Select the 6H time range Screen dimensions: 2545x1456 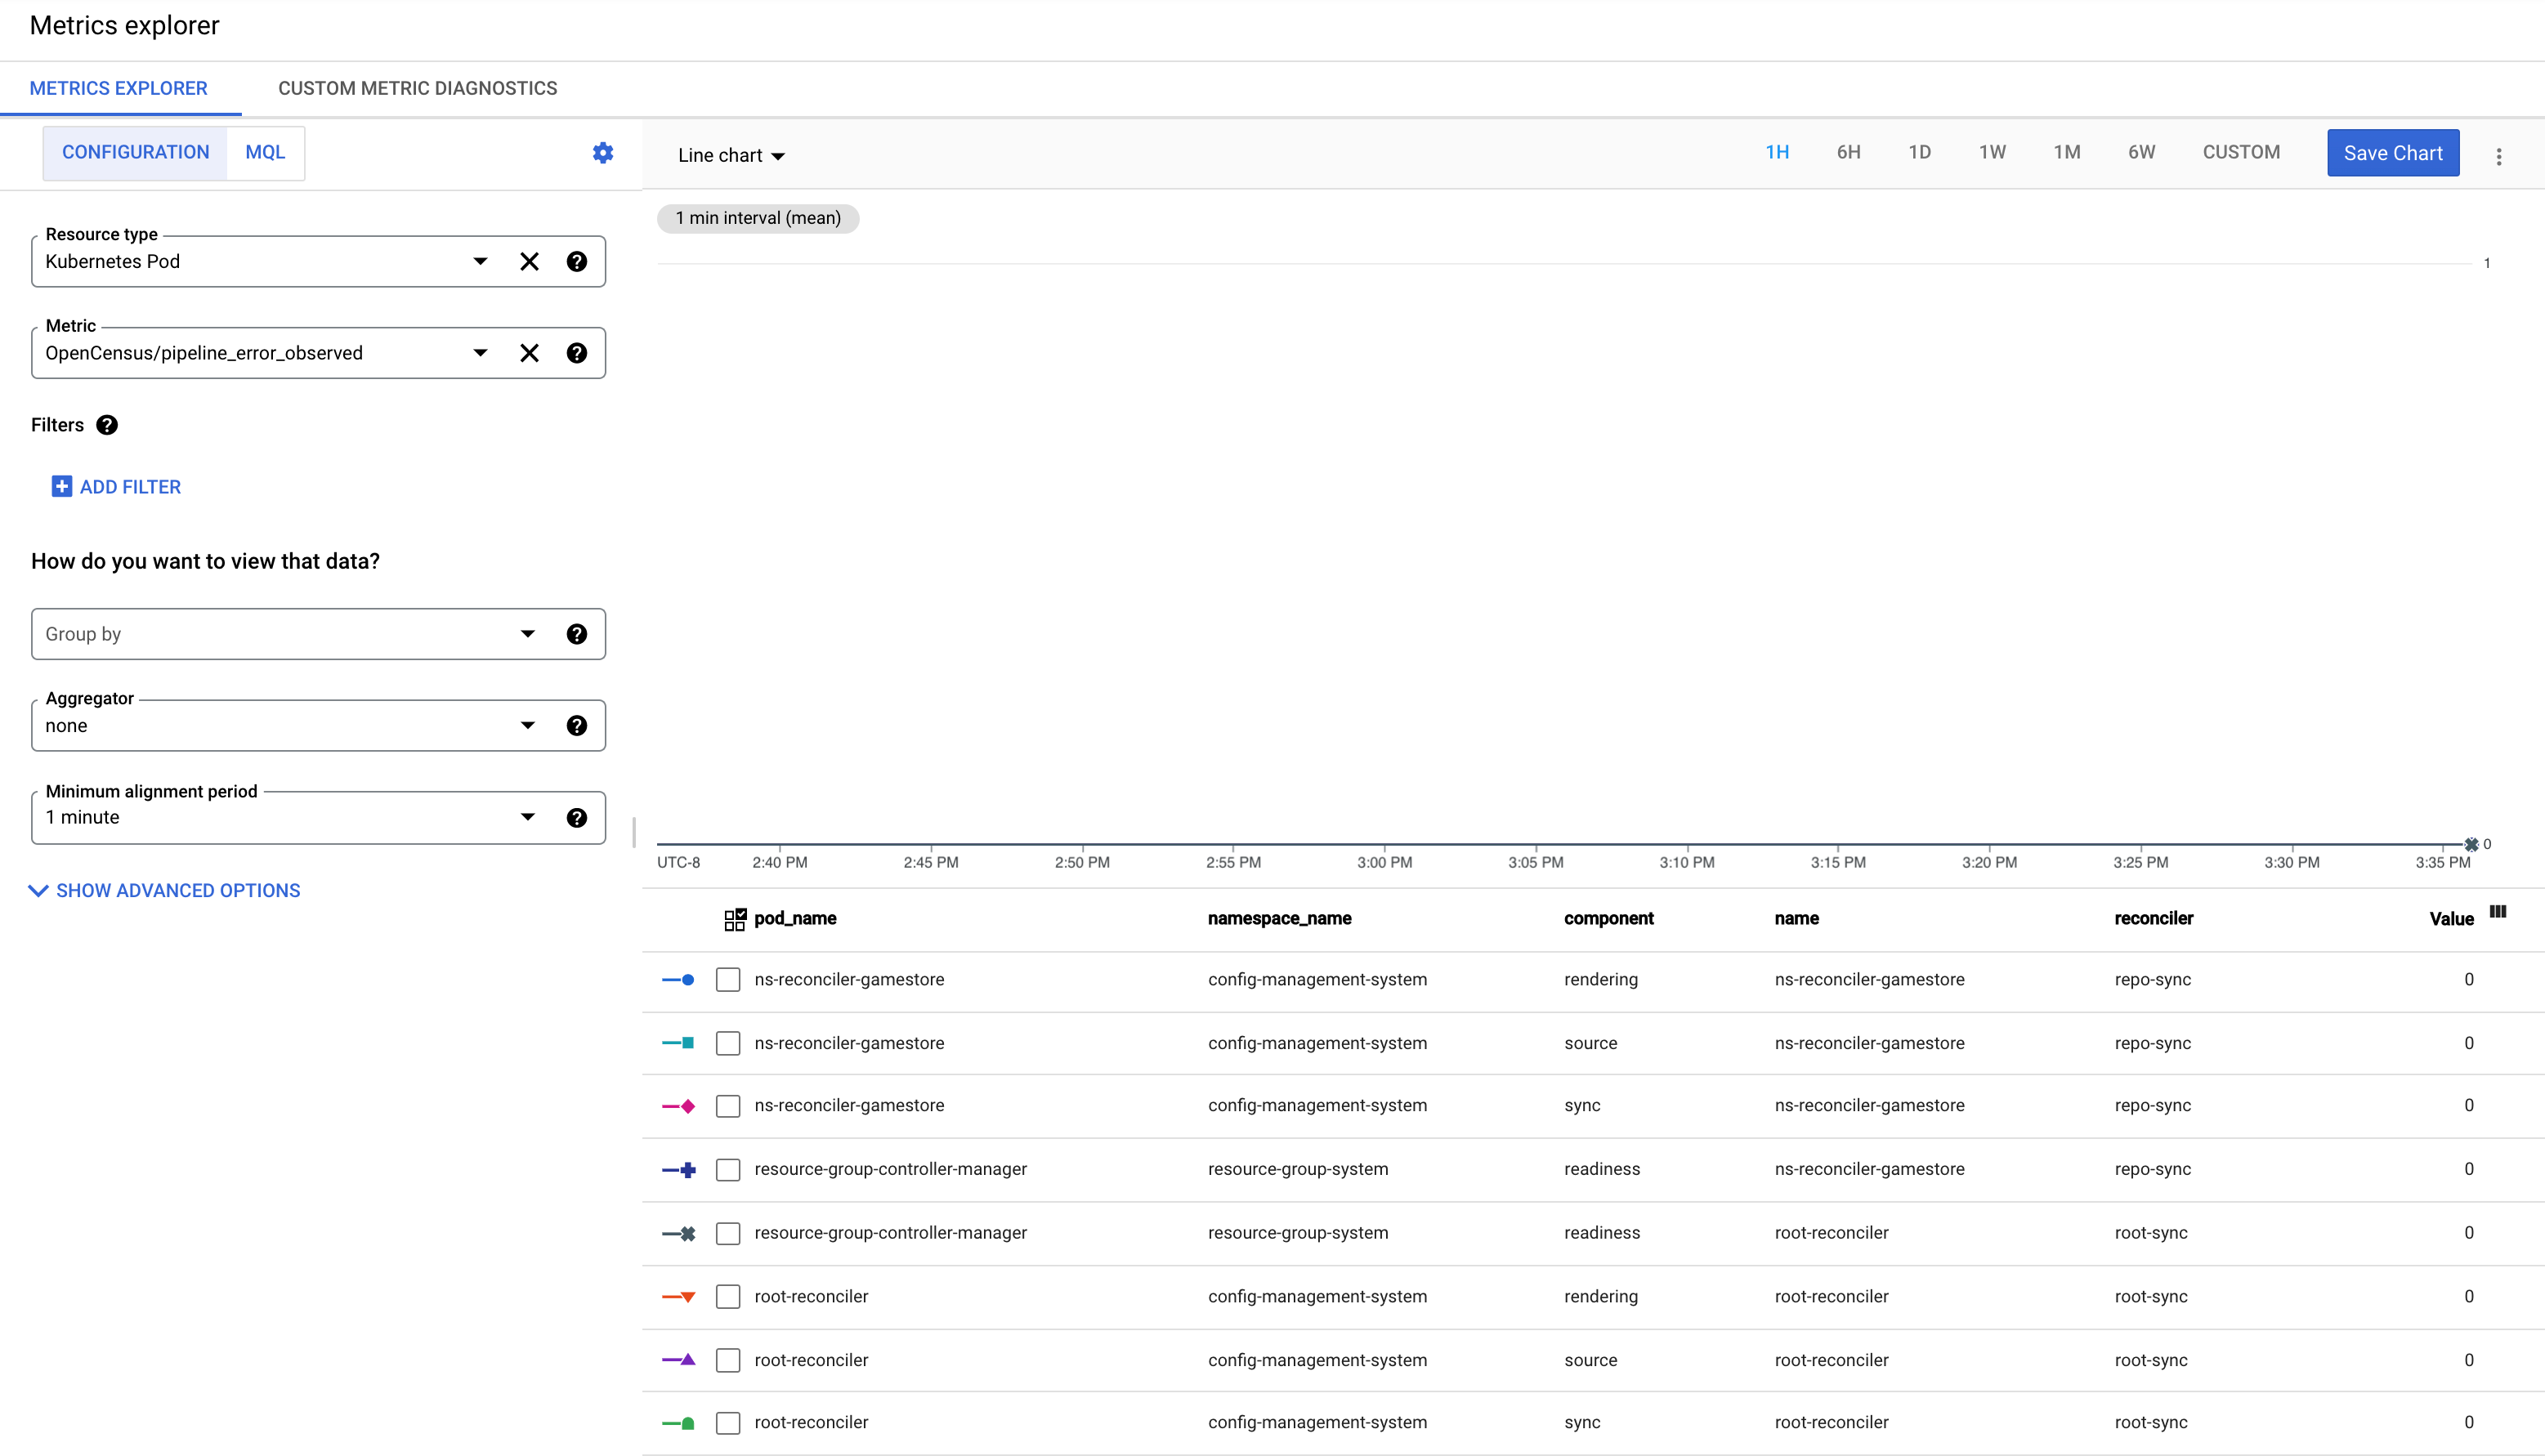1846,154
